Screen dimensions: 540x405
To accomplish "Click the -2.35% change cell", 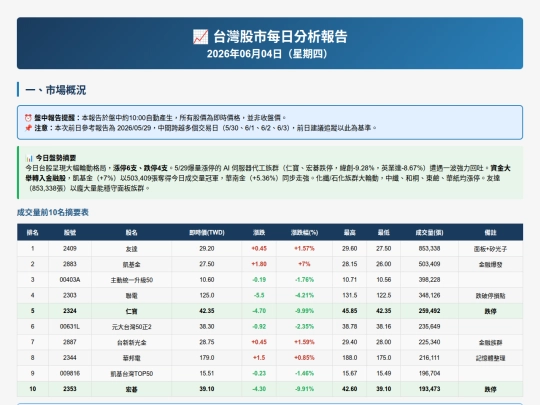I will (x=304, y=326).
